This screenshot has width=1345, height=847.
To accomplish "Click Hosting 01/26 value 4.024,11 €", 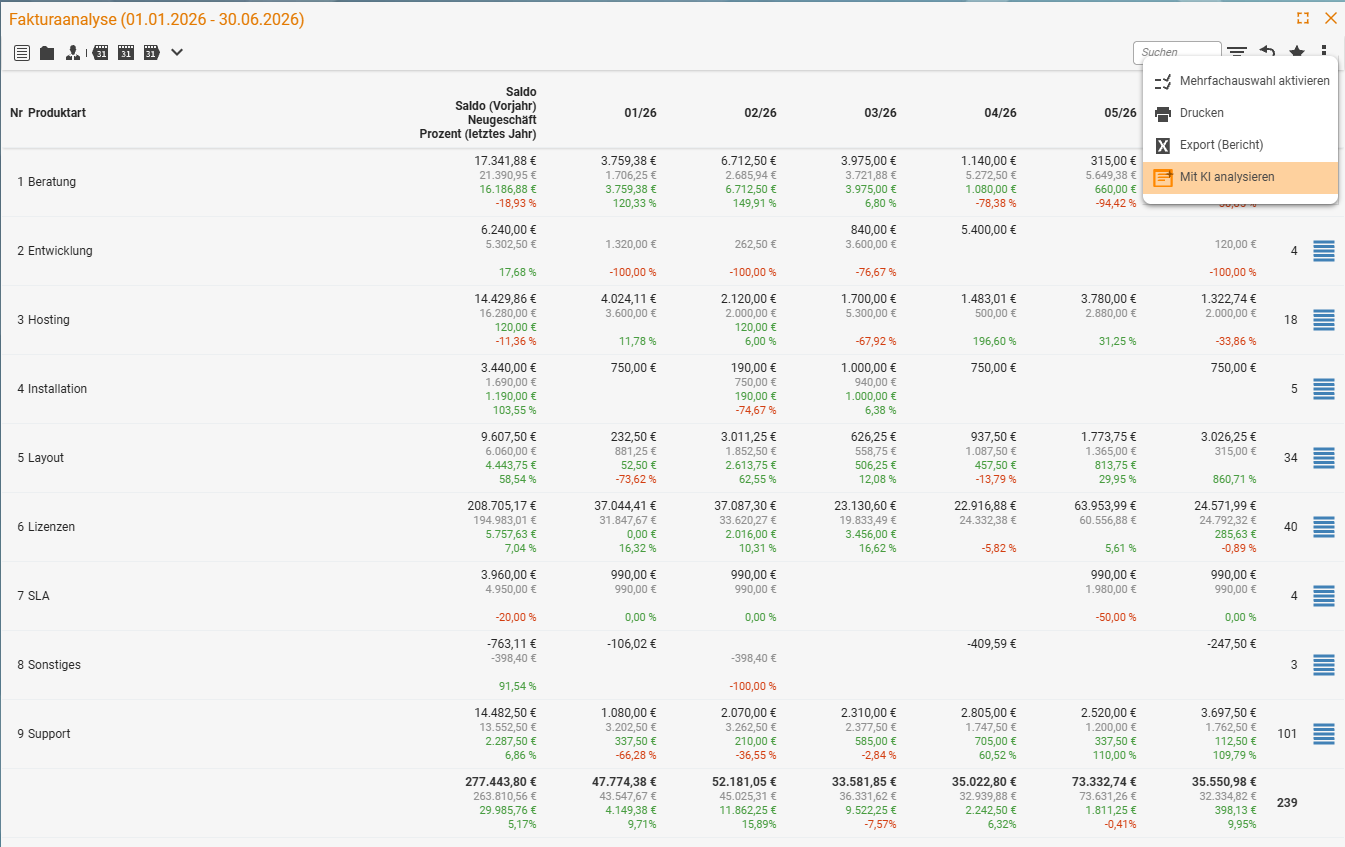I will coord(629,298).
